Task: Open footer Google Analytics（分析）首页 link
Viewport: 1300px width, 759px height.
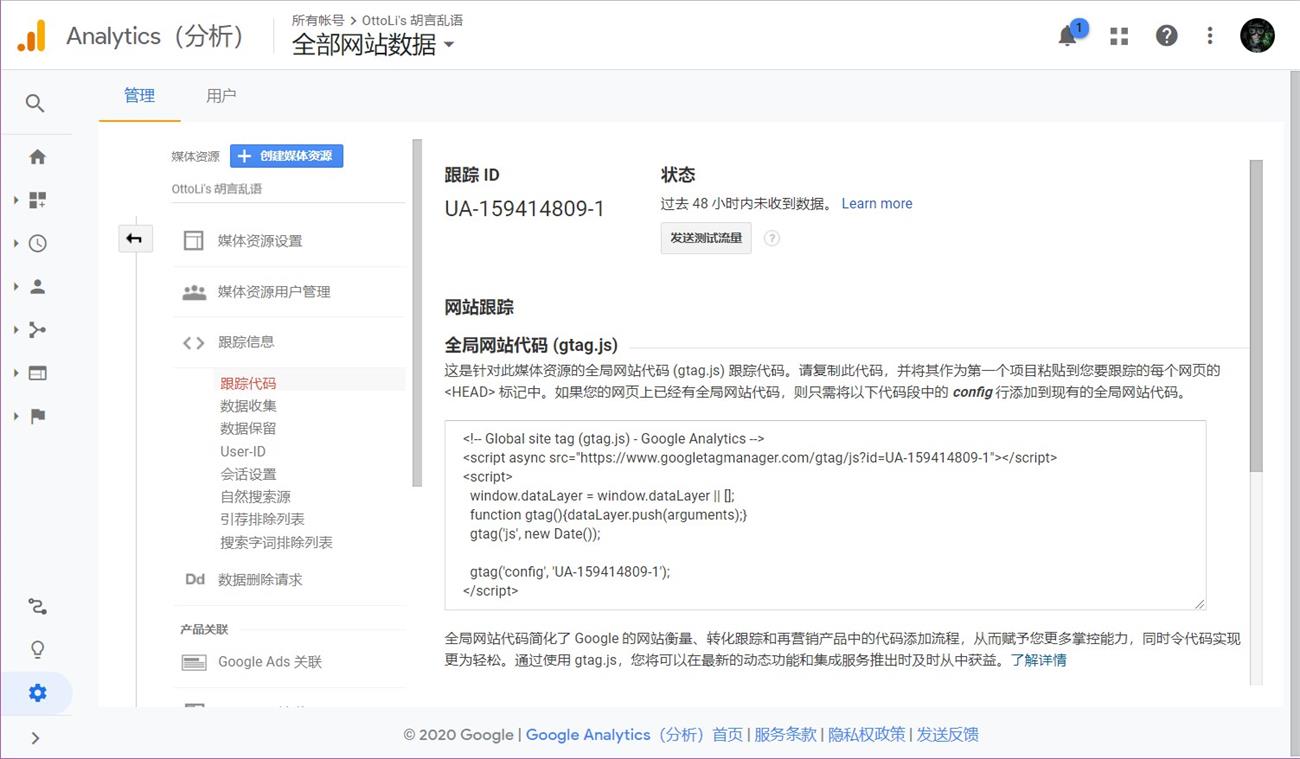Action: (634, 735)
